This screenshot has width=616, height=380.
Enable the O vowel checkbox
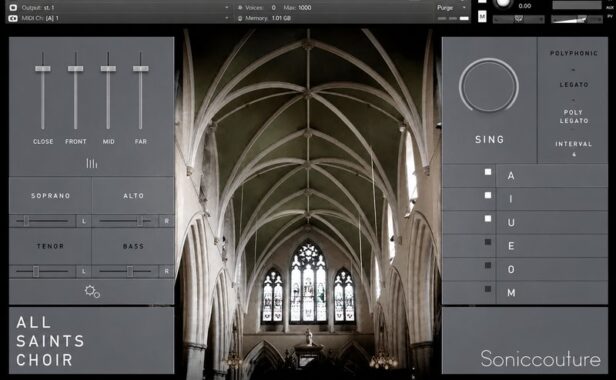point(488,266)
